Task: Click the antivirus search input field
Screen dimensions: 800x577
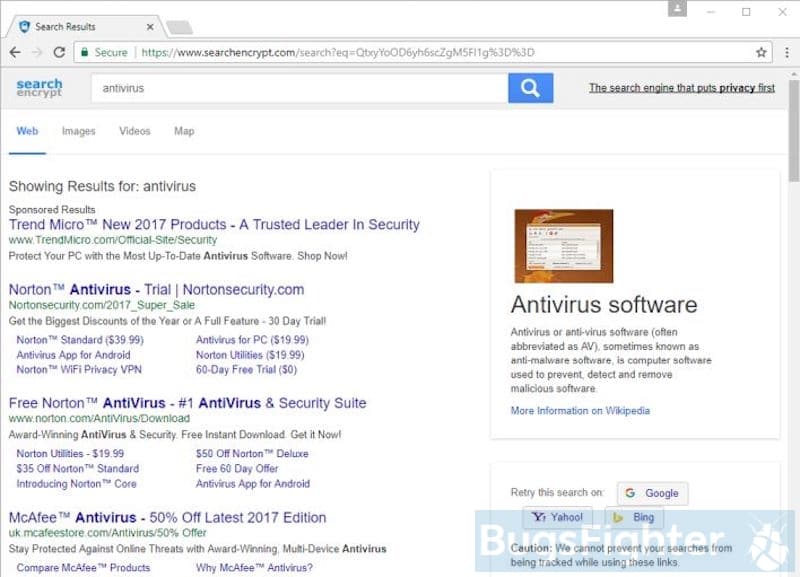Action: 299,88
